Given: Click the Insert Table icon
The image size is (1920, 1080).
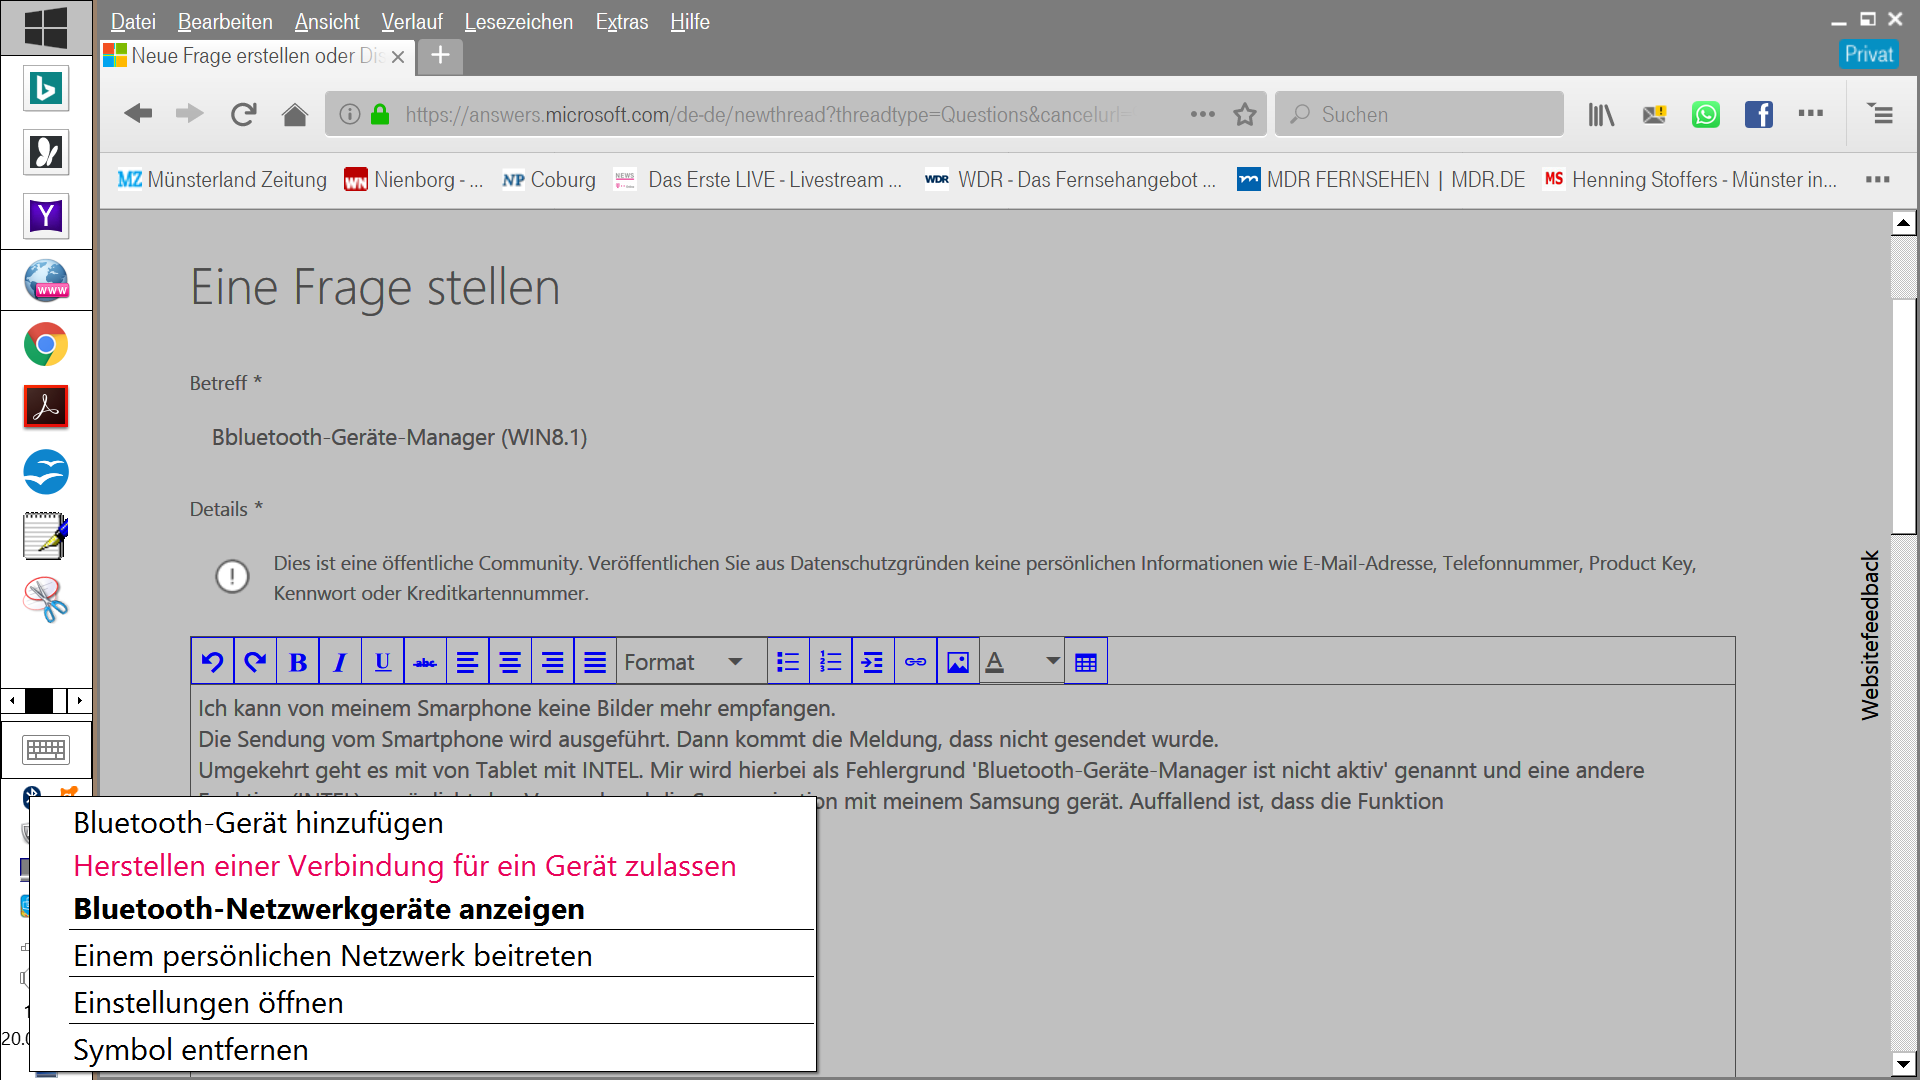Looking at the screenshot, I should tap(1085, 661).
